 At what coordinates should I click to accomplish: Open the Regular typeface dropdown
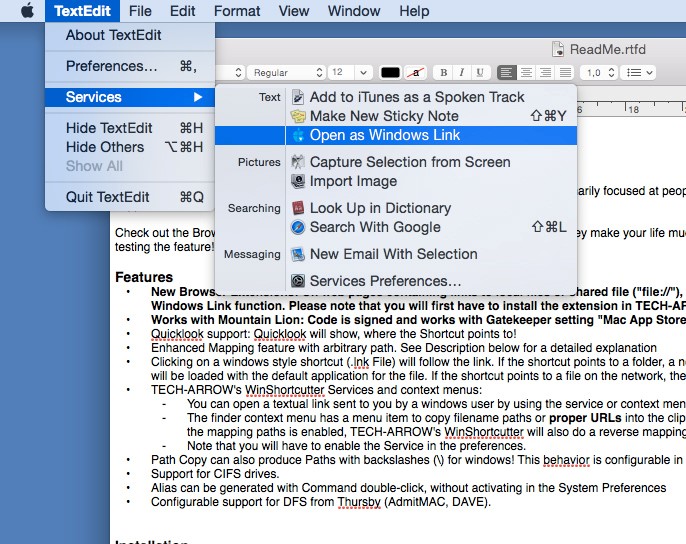(x=287, y=72)
